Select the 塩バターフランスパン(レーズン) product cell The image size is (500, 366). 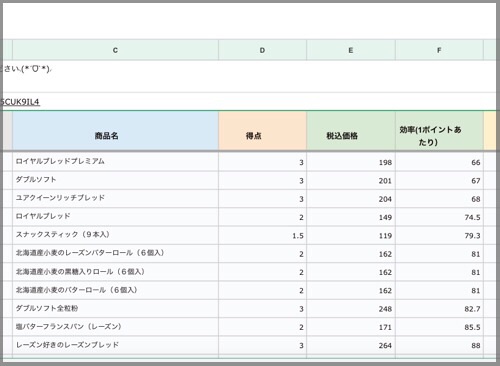tap(115, 327)
